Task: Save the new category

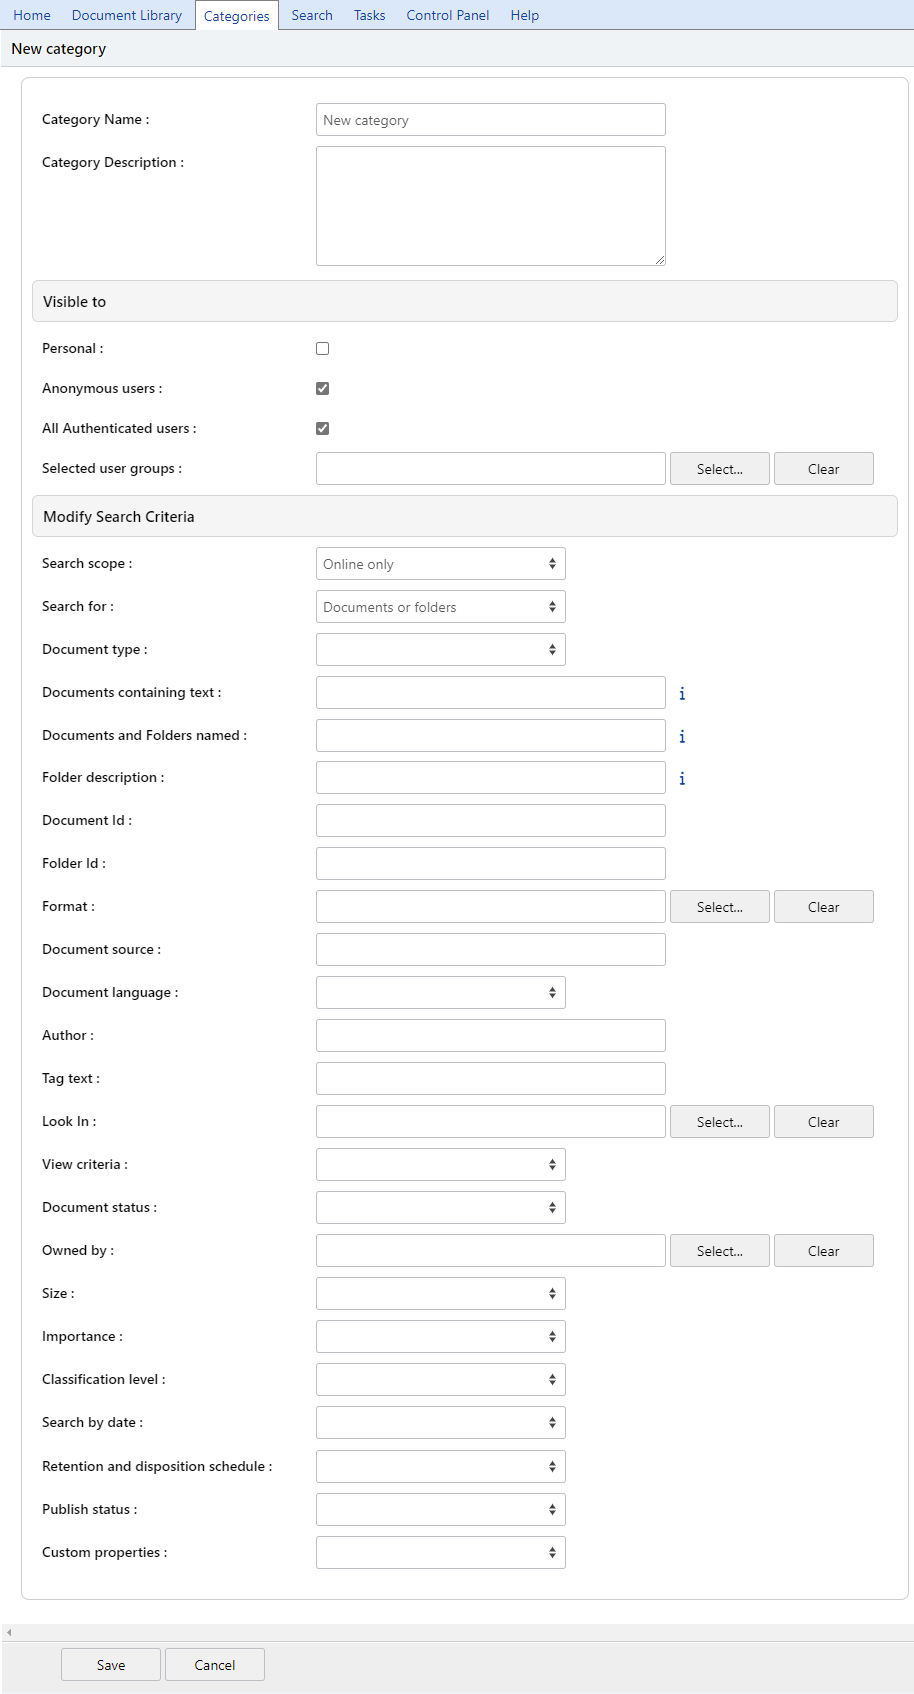Action: pyautogui.click(x=111, y=1665)
